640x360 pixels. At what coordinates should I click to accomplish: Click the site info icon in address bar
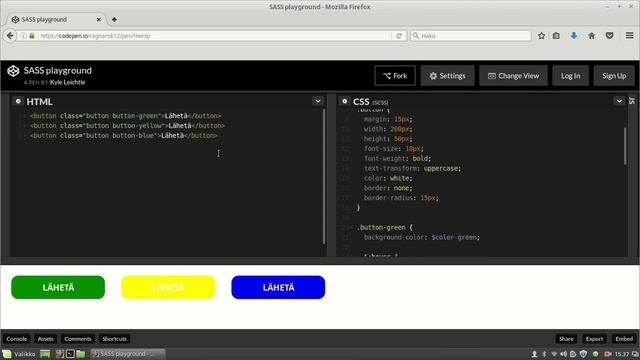(x=23, y=36)
